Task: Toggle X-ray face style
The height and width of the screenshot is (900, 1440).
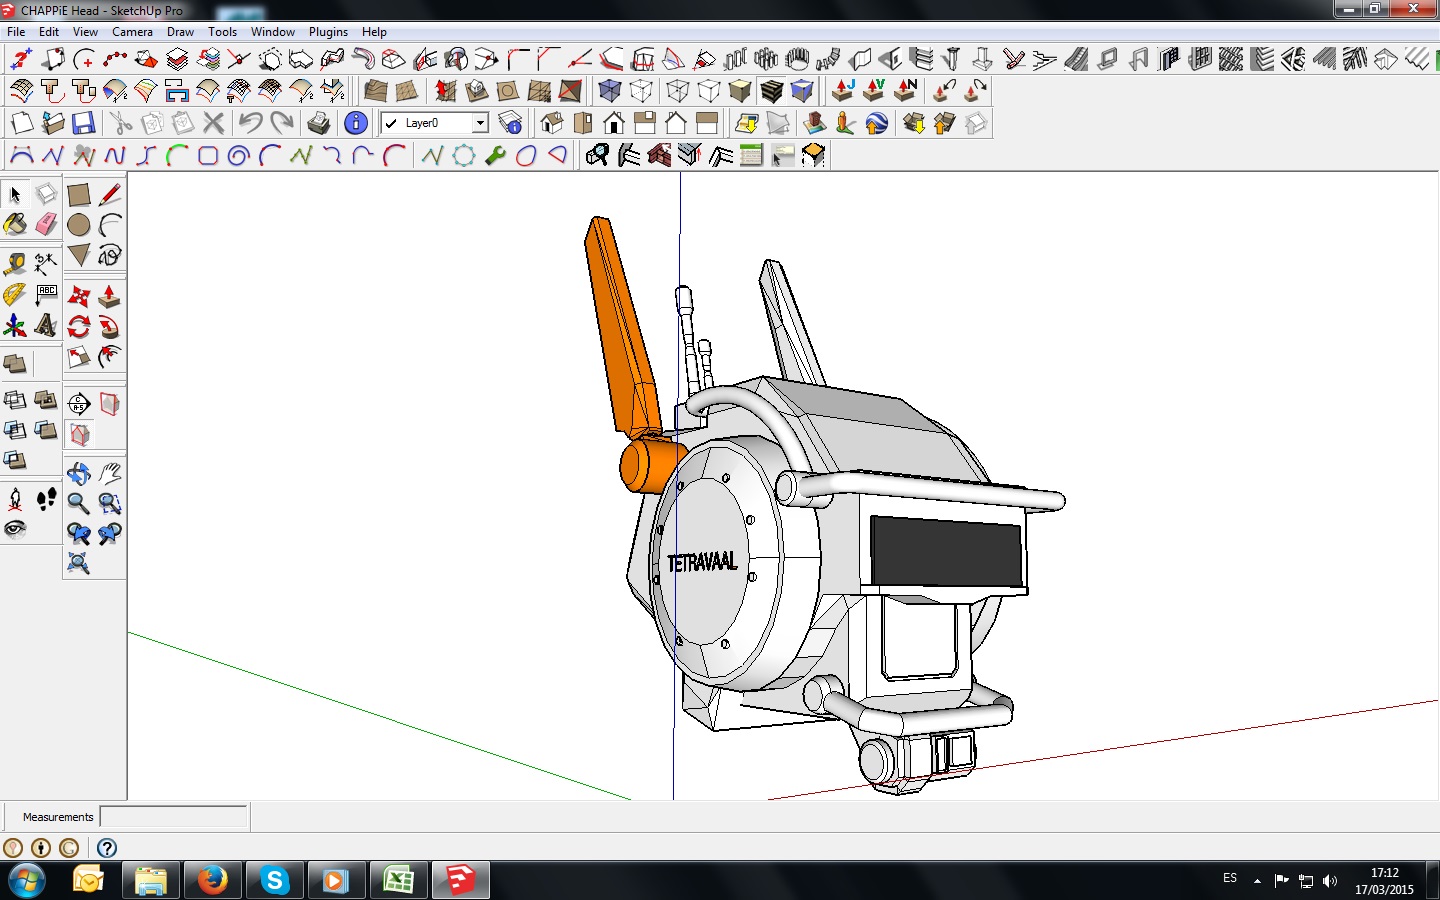Action: [x=610, y=91]
